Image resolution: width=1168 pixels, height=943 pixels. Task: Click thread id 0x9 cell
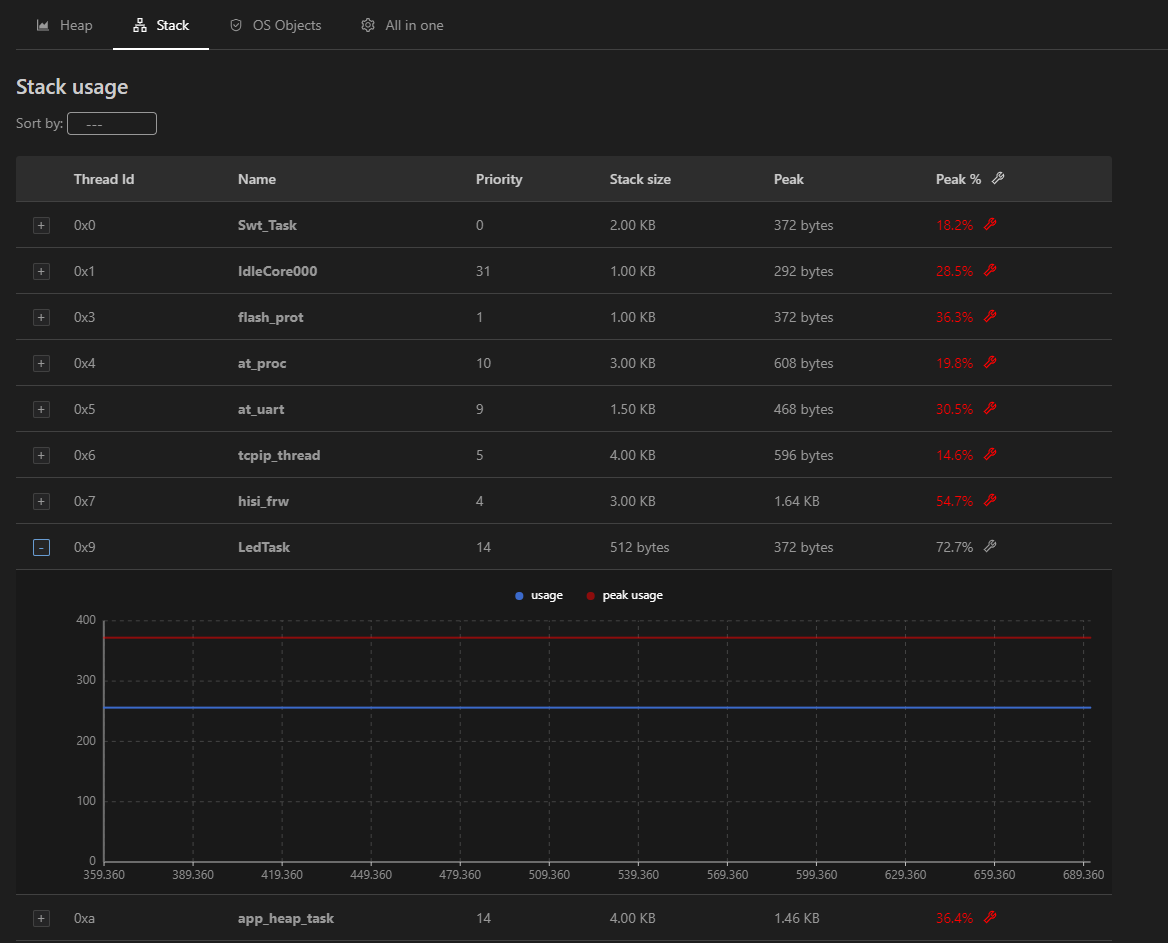84,547
